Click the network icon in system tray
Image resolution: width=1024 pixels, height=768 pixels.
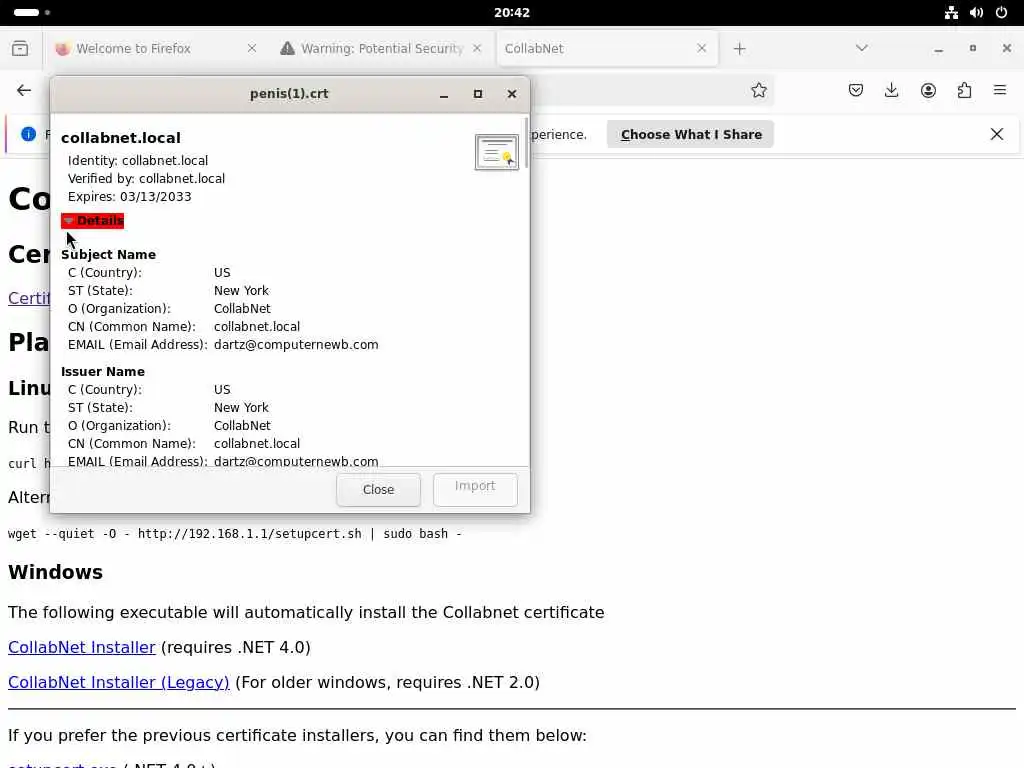pos(951,12)
